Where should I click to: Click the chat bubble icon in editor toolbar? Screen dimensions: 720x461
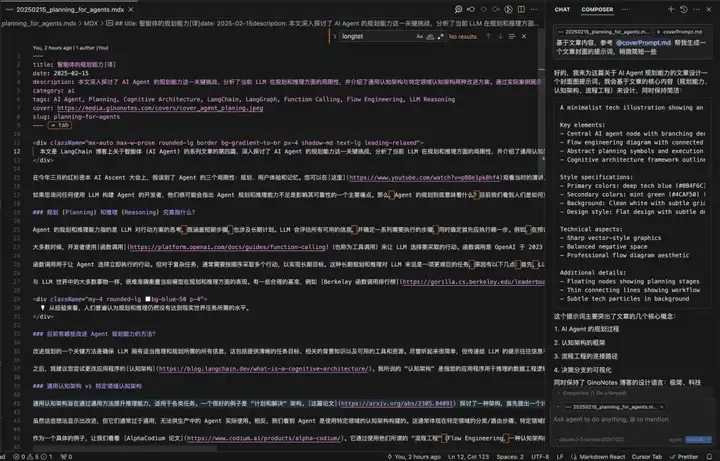click(x=458, y=9)
